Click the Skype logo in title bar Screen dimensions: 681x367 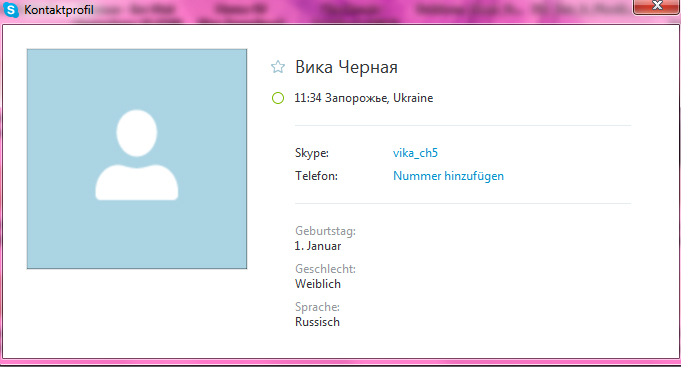(11, 10)
